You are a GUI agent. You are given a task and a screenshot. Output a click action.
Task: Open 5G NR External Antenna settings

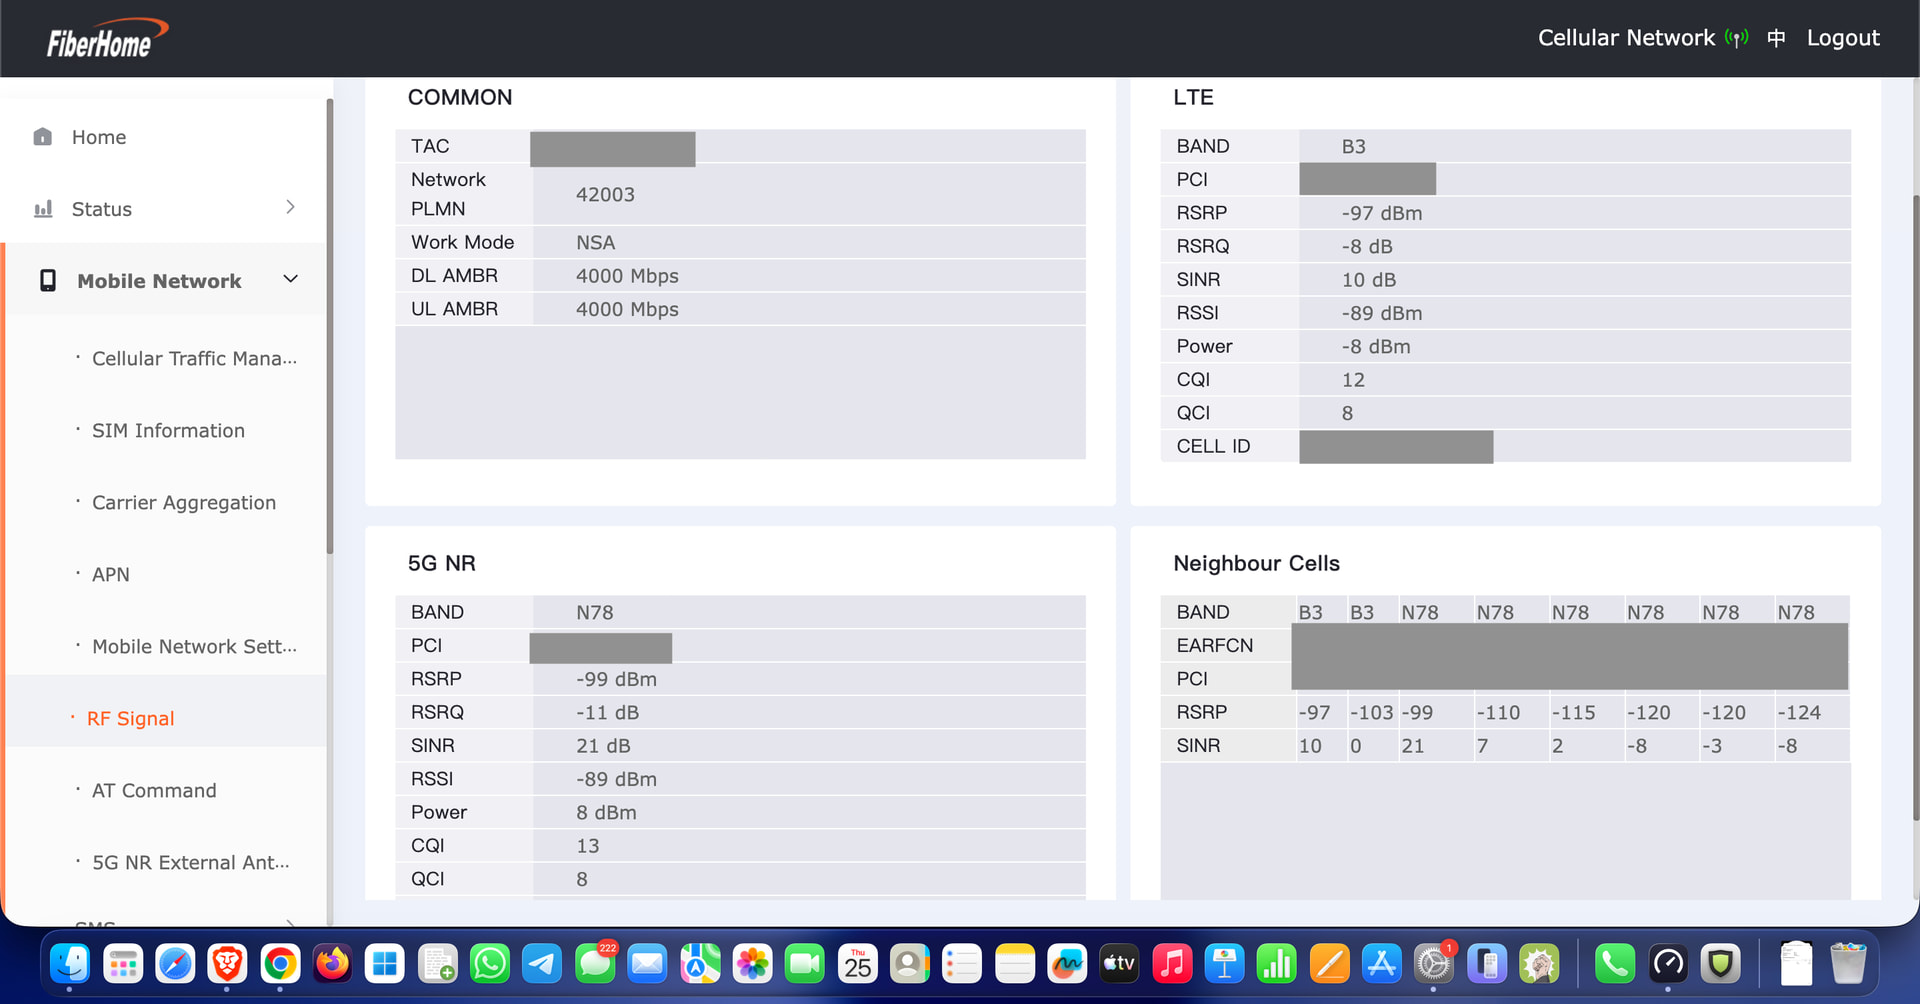(190, 863)
